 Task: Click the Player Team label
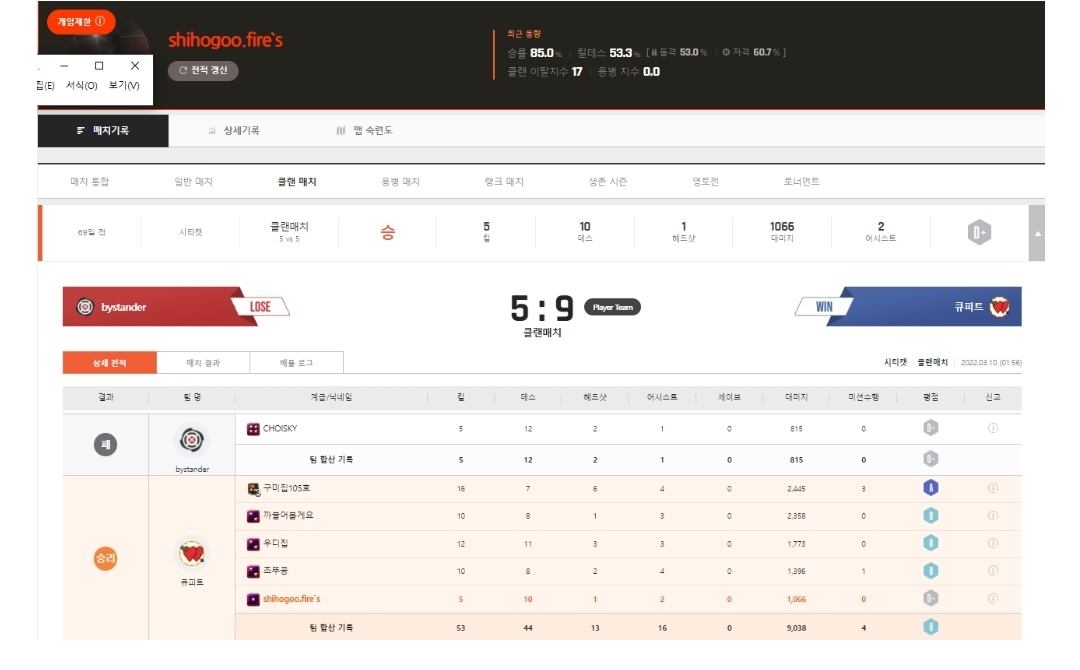[x=612, y=307]
